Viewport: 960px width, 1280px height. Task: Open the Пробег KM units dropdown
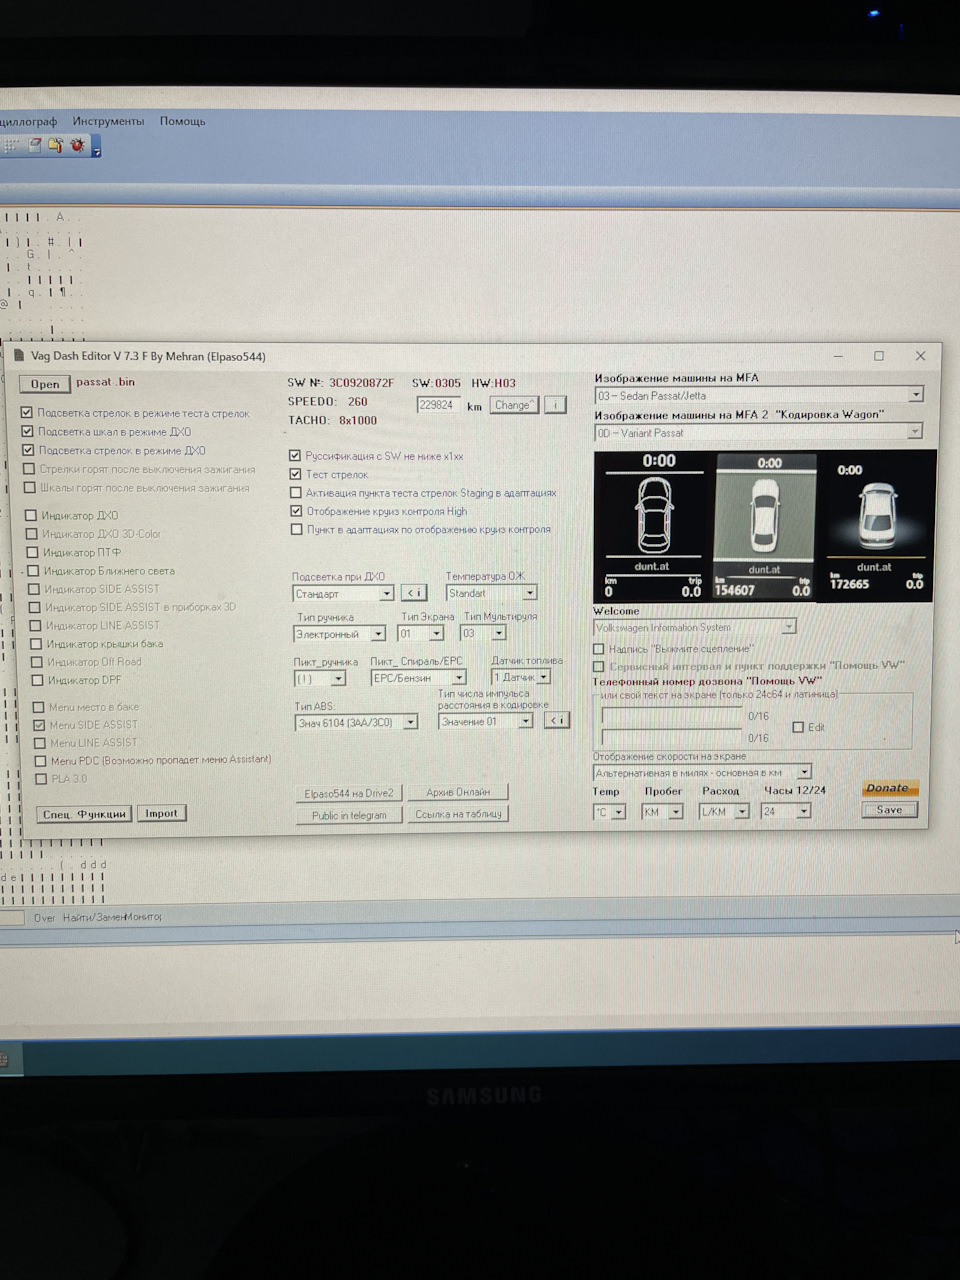coord(662,811)
